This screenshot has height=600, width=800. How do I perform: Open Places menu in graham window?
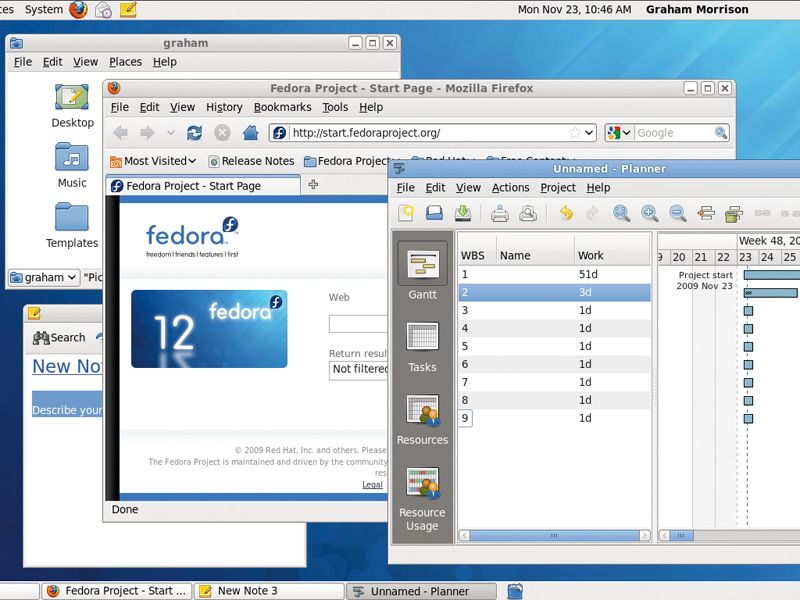pyautogui.click(x=126, y=62)
